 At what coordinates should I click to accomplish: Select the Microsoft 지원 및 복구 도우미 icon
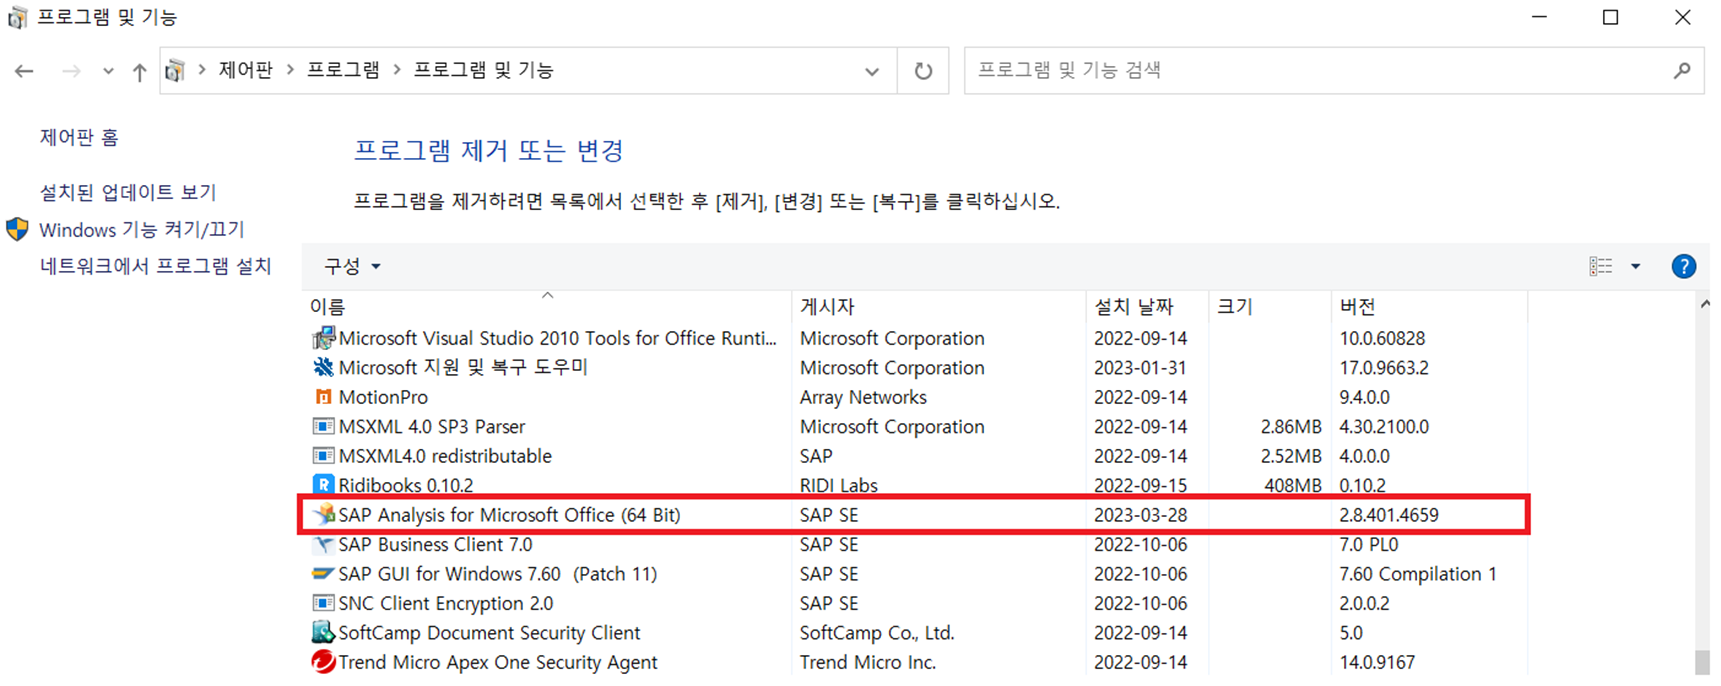pyautogui.click(x=323, y=367)
